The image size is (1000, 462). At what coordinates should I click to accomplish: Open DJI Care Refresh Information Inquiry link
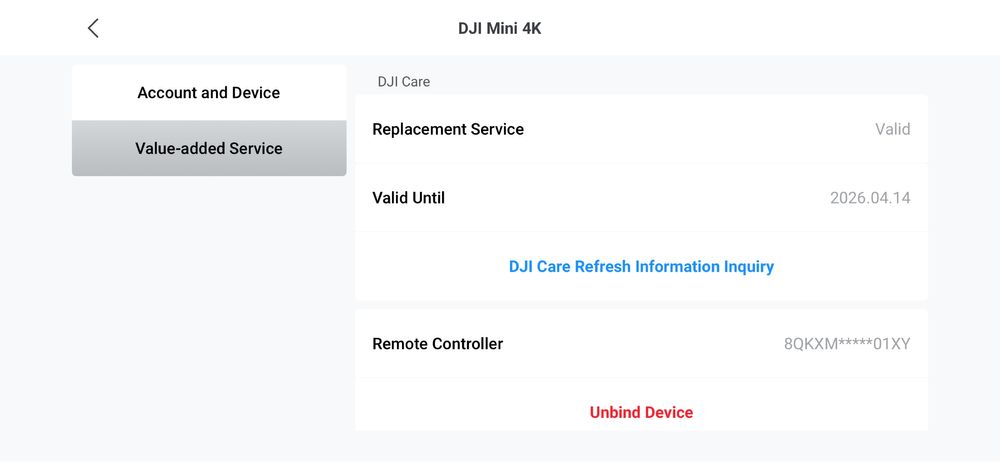coord(641,266)
